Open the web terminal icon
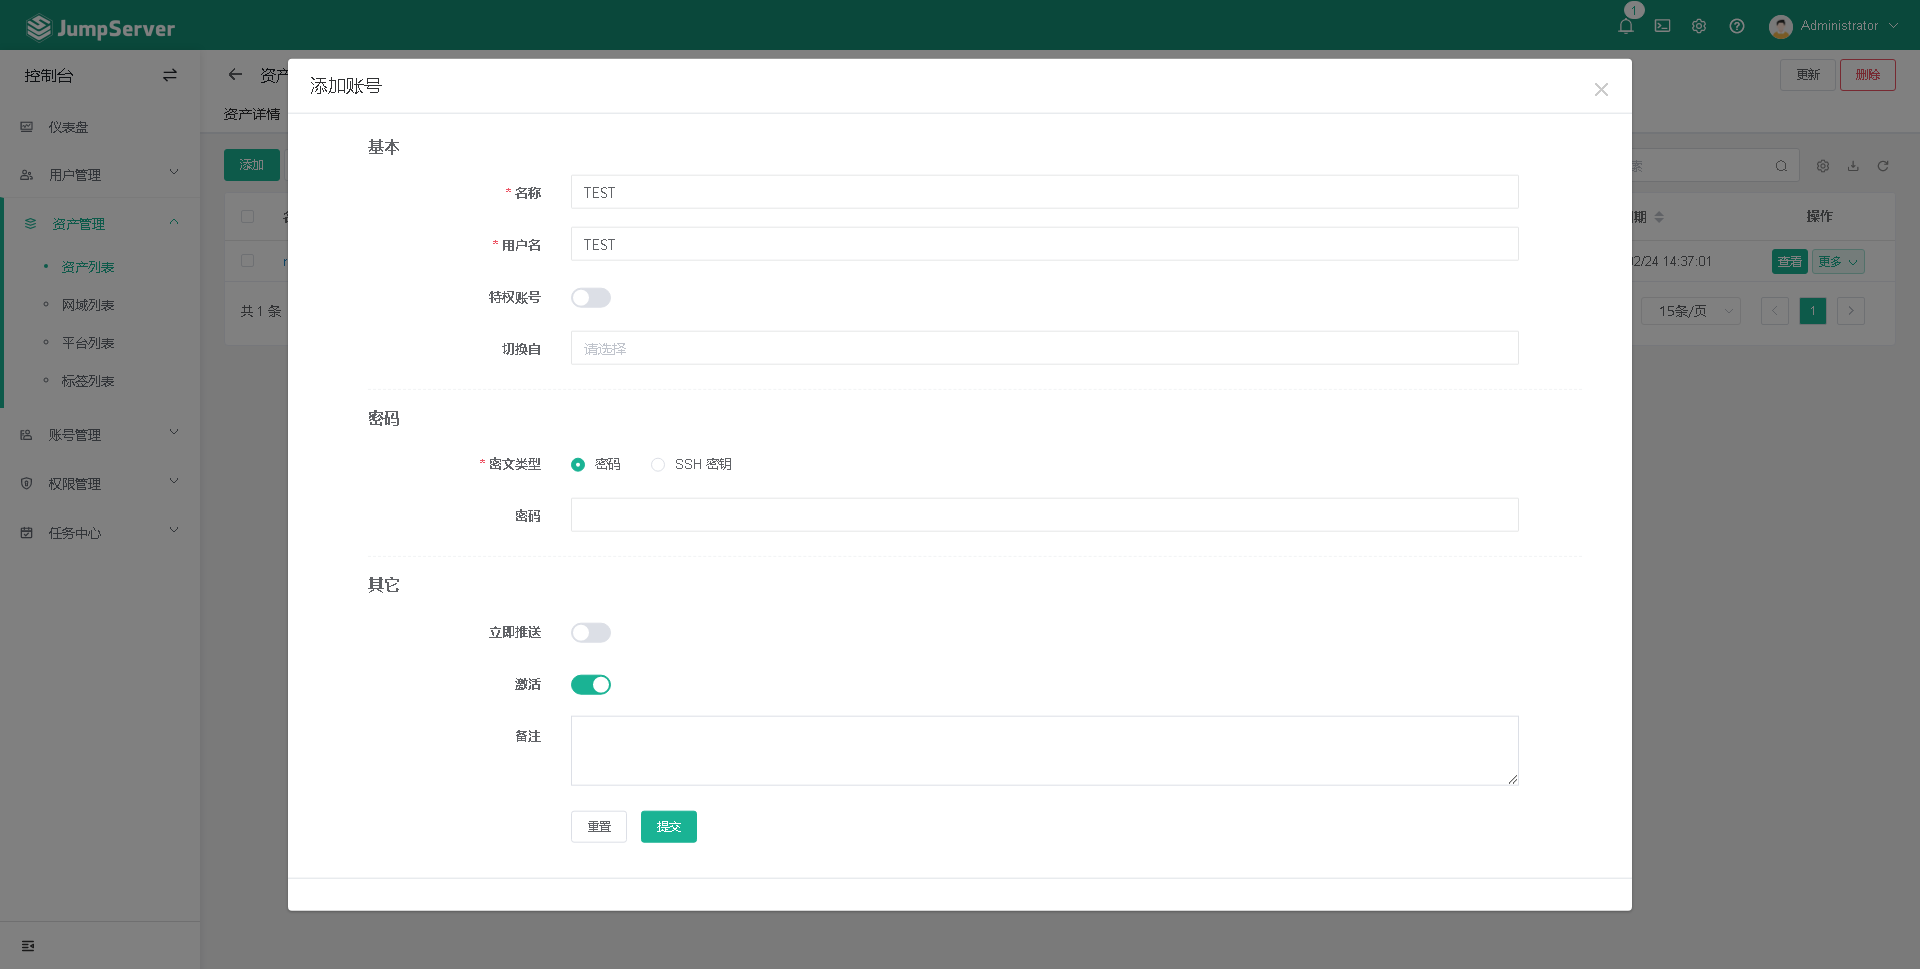Viewport: 1920px width, 969px height. click(x=1662, y=26)
